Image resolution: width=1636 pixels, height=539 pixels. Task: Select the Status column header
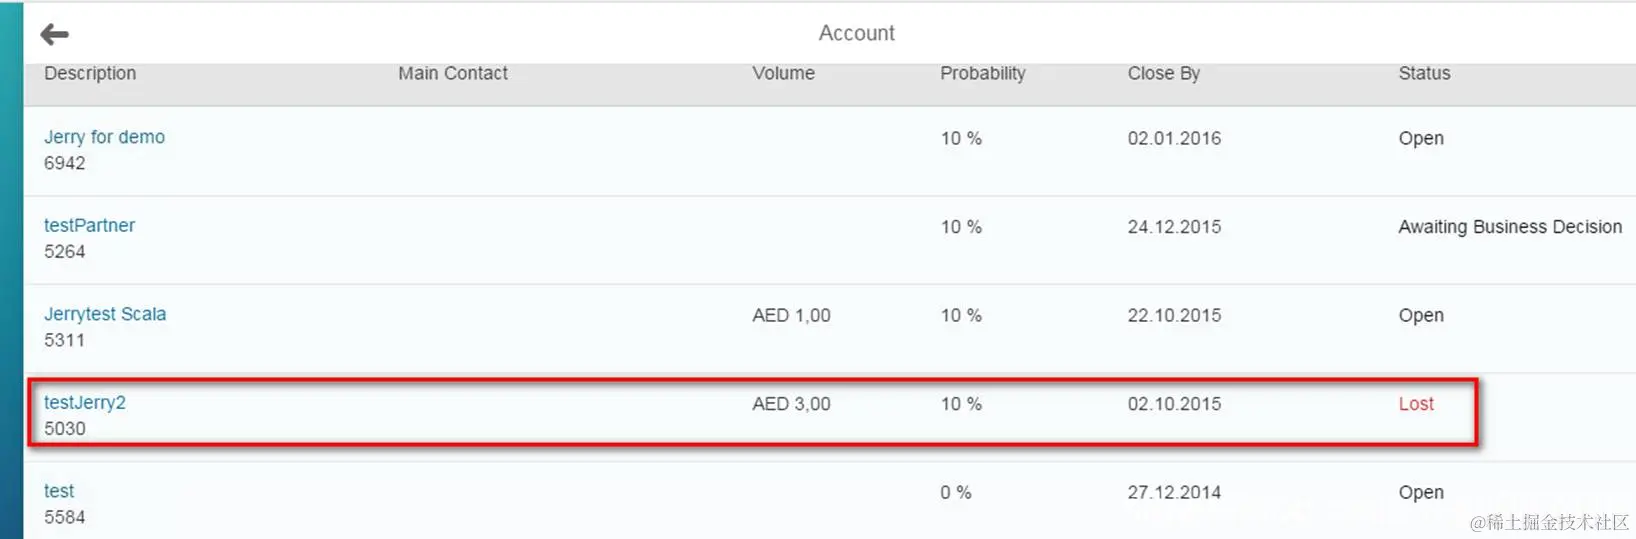pos(1424,73)
